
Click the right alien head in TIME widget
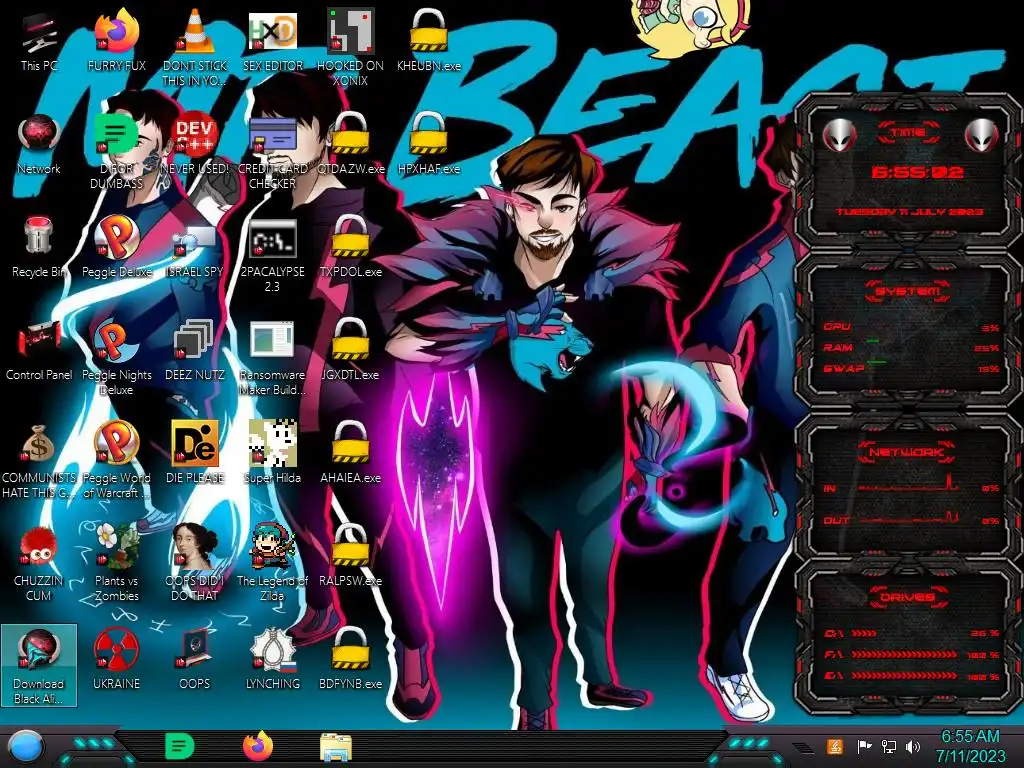click(981, 136)
